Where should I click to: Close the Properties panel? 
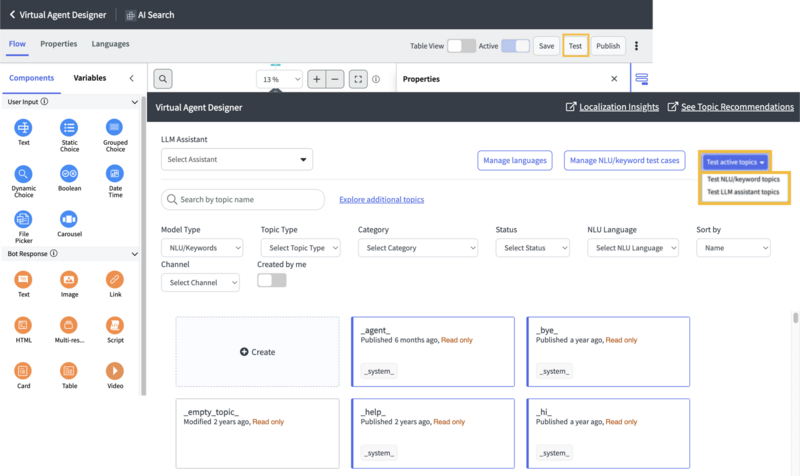coord(614,79)
